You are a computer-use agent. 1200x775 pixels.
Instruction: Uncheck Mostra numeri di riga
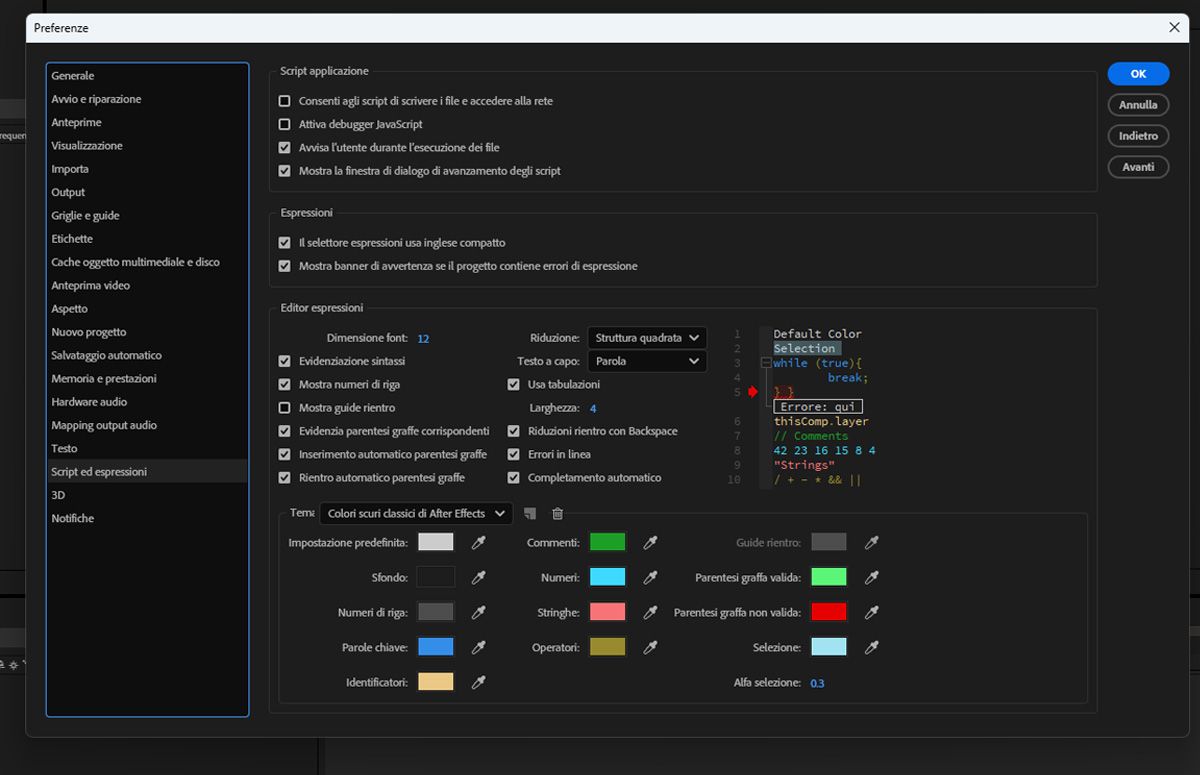[285, 384]
